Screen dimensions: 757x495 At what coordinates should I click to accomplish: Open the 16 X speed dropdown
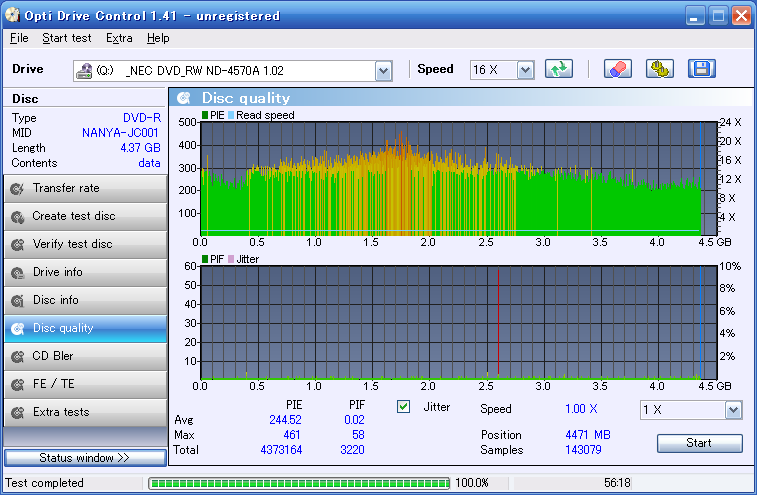525,70
